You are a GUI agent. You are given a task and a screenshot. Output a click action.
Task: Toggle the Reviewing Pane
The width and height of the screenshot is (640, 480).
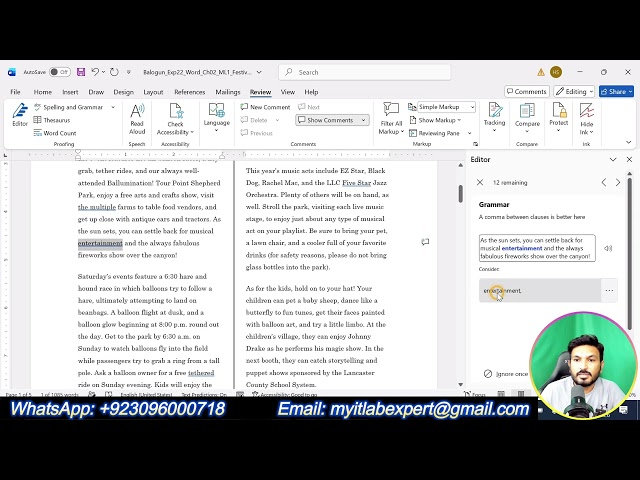pyautogui.click(x=435, y=133)
